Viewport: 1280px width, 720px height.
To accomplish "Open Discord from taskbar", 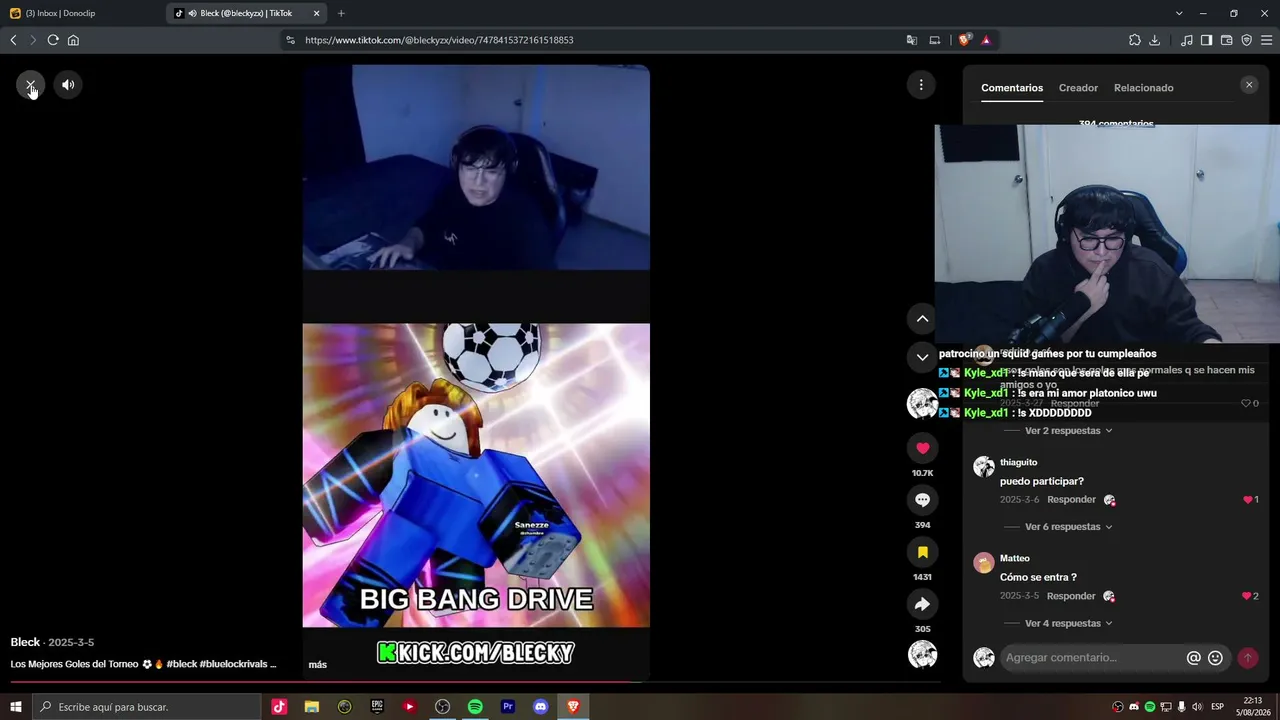I will [541, 707].
